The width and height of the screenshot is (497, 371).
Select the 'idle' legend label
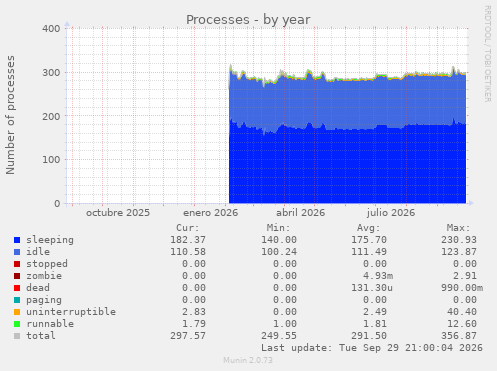(38, 252)
